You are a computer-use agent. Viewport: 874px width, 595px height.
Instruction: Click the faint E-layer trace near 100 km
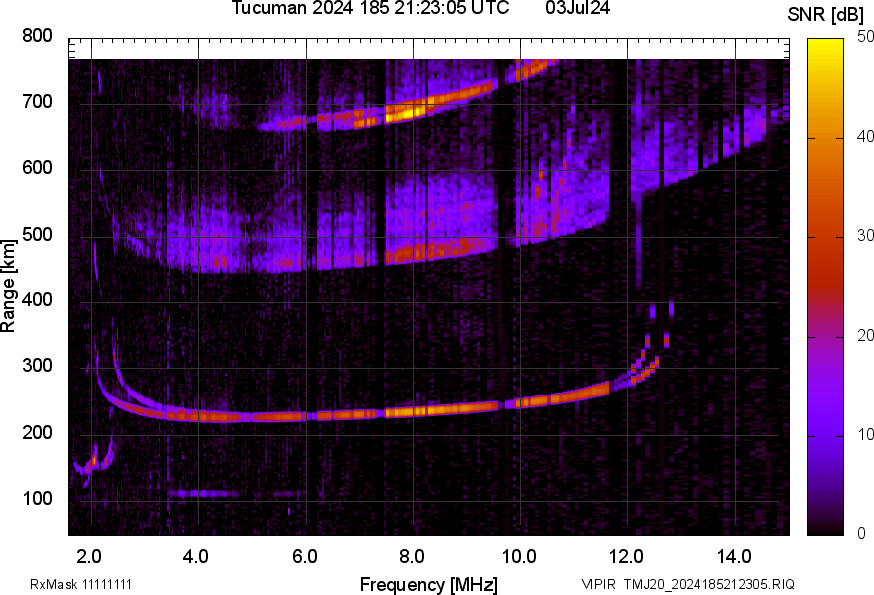click(203, 494)
